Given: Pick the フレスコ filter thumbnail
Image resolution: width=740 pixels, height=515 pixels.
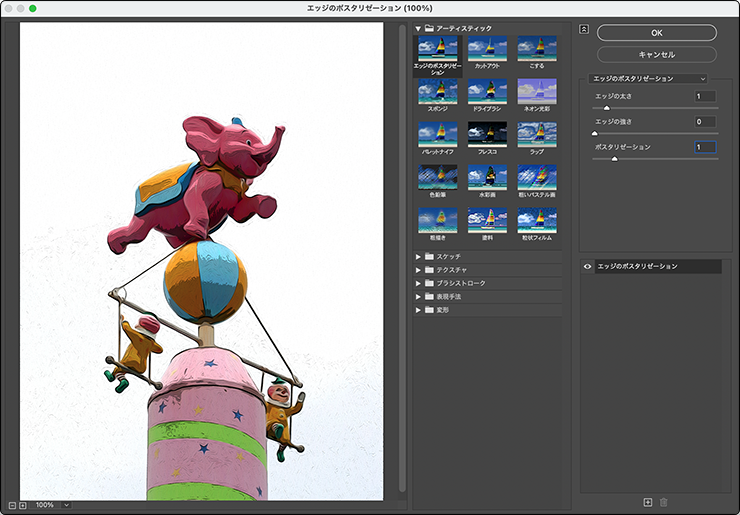Looking at the screenshot, I should [487, 134].
